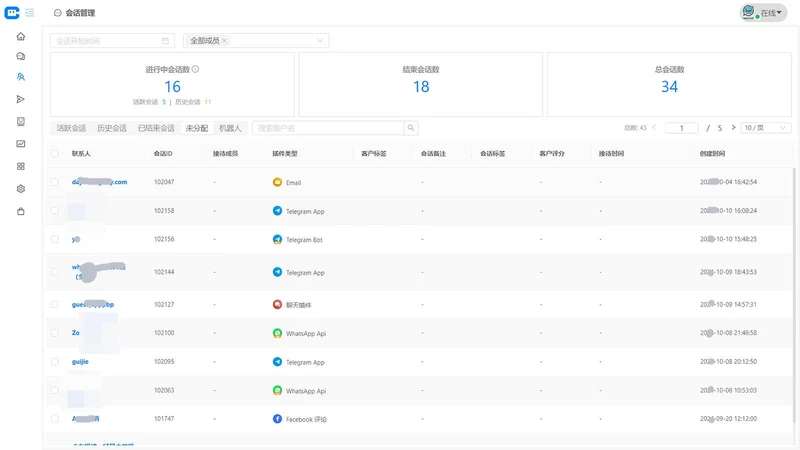Switch to 历史会话 tab
Screen dimensions: 800x450
(x=112, y=128)
